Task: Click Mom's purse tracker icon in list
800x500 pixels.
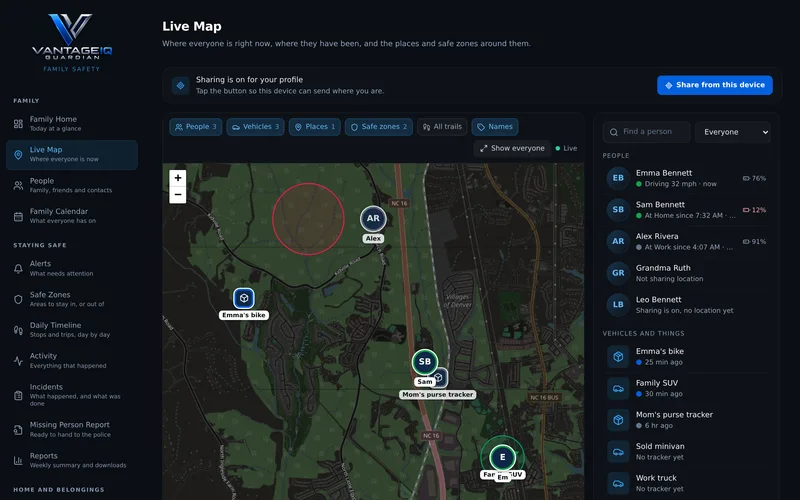Action: coord(618,420)
